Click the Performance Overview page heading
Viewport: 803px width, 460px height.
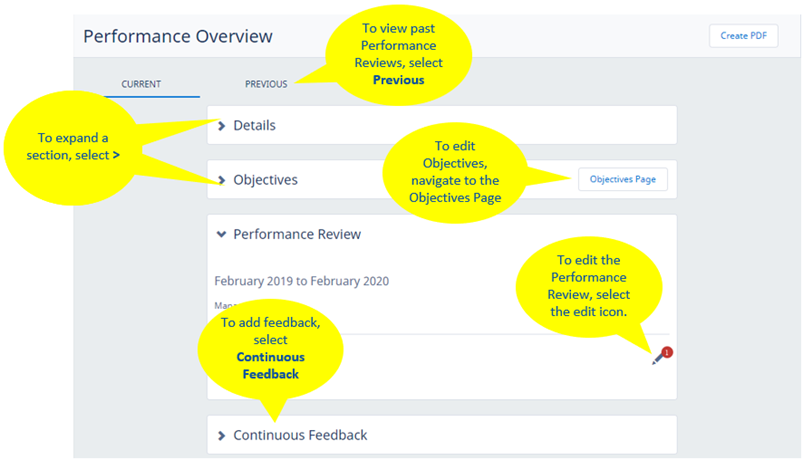point(177,37)
